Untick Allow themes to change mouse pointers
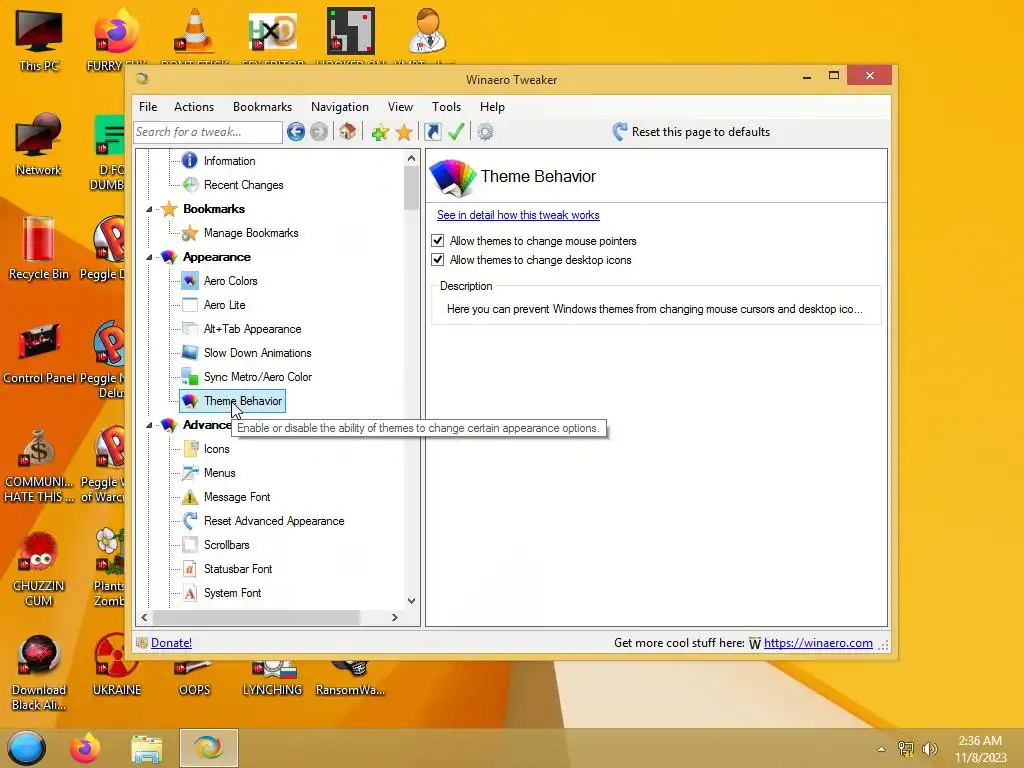The image size is (1024, 768). (x=438, y=241)
